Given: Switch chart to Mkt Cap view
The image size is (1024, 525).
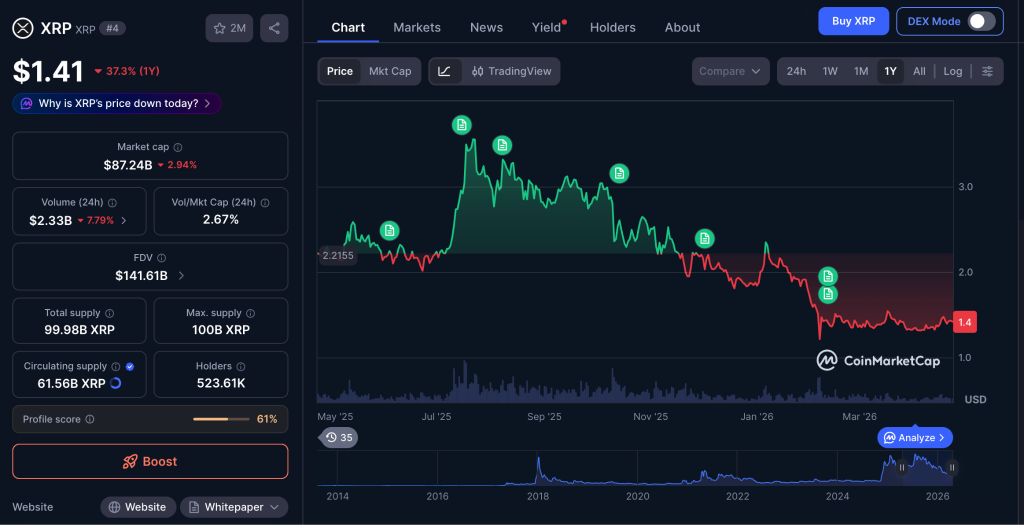Looking at the screenshot, I should click(x=390, y=71).
